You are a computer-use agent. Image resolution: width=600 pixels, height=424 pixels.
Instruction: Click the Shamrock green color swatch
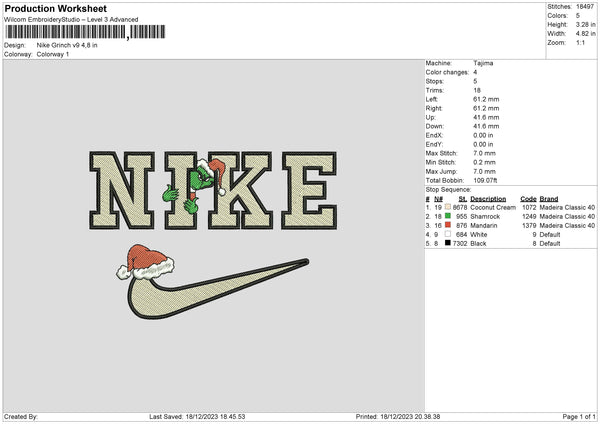pyautogui.click(x=448, y=216)
